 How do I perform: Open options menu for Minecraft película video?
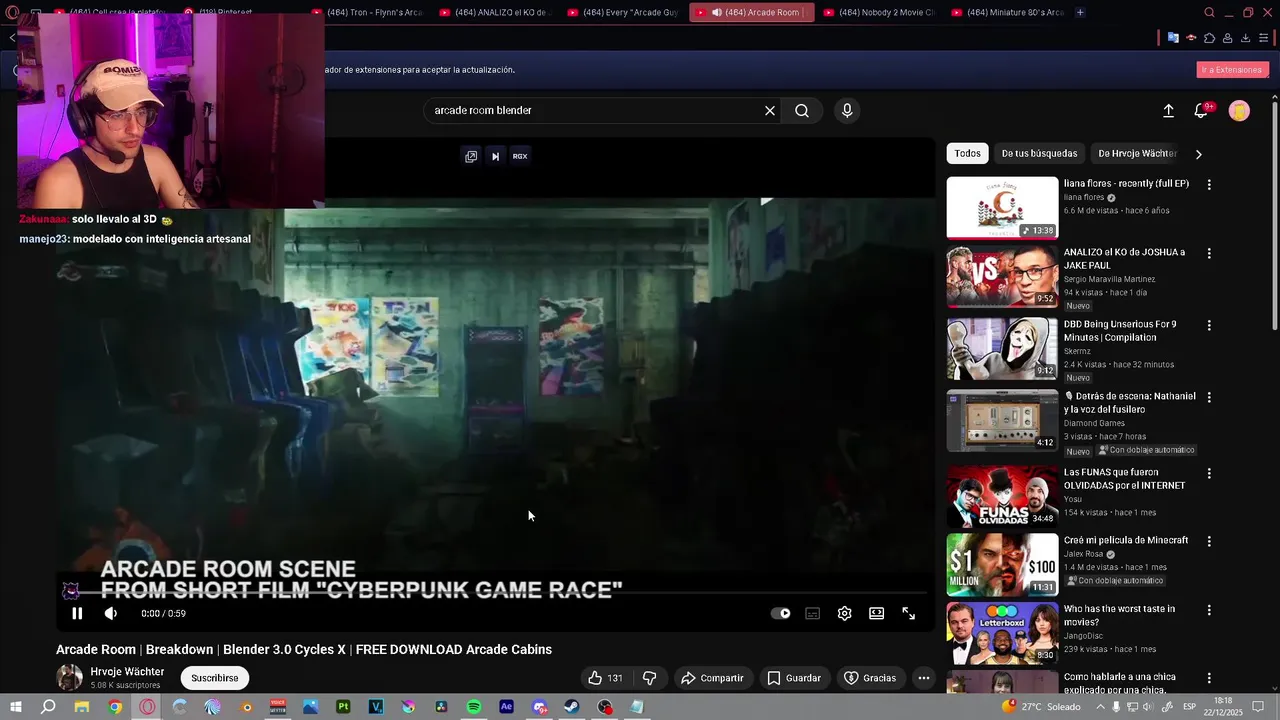click(1209, 541)
